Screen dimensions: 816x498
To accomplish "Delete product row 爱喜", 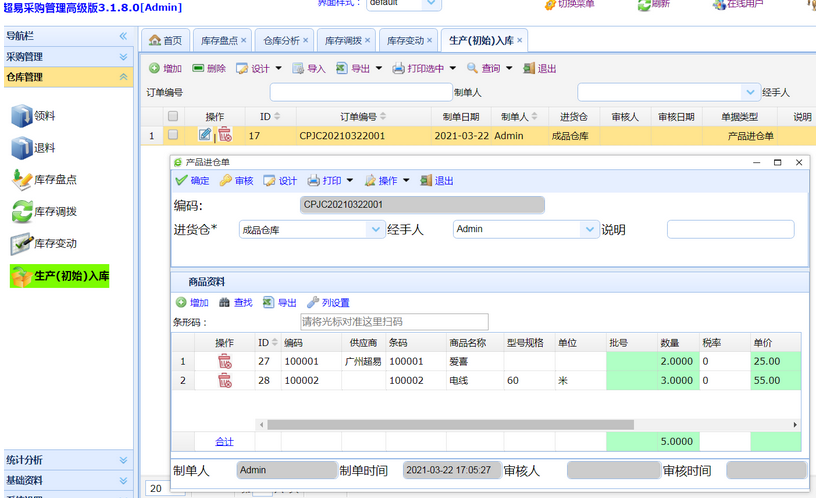I will (x=225, y=361).
